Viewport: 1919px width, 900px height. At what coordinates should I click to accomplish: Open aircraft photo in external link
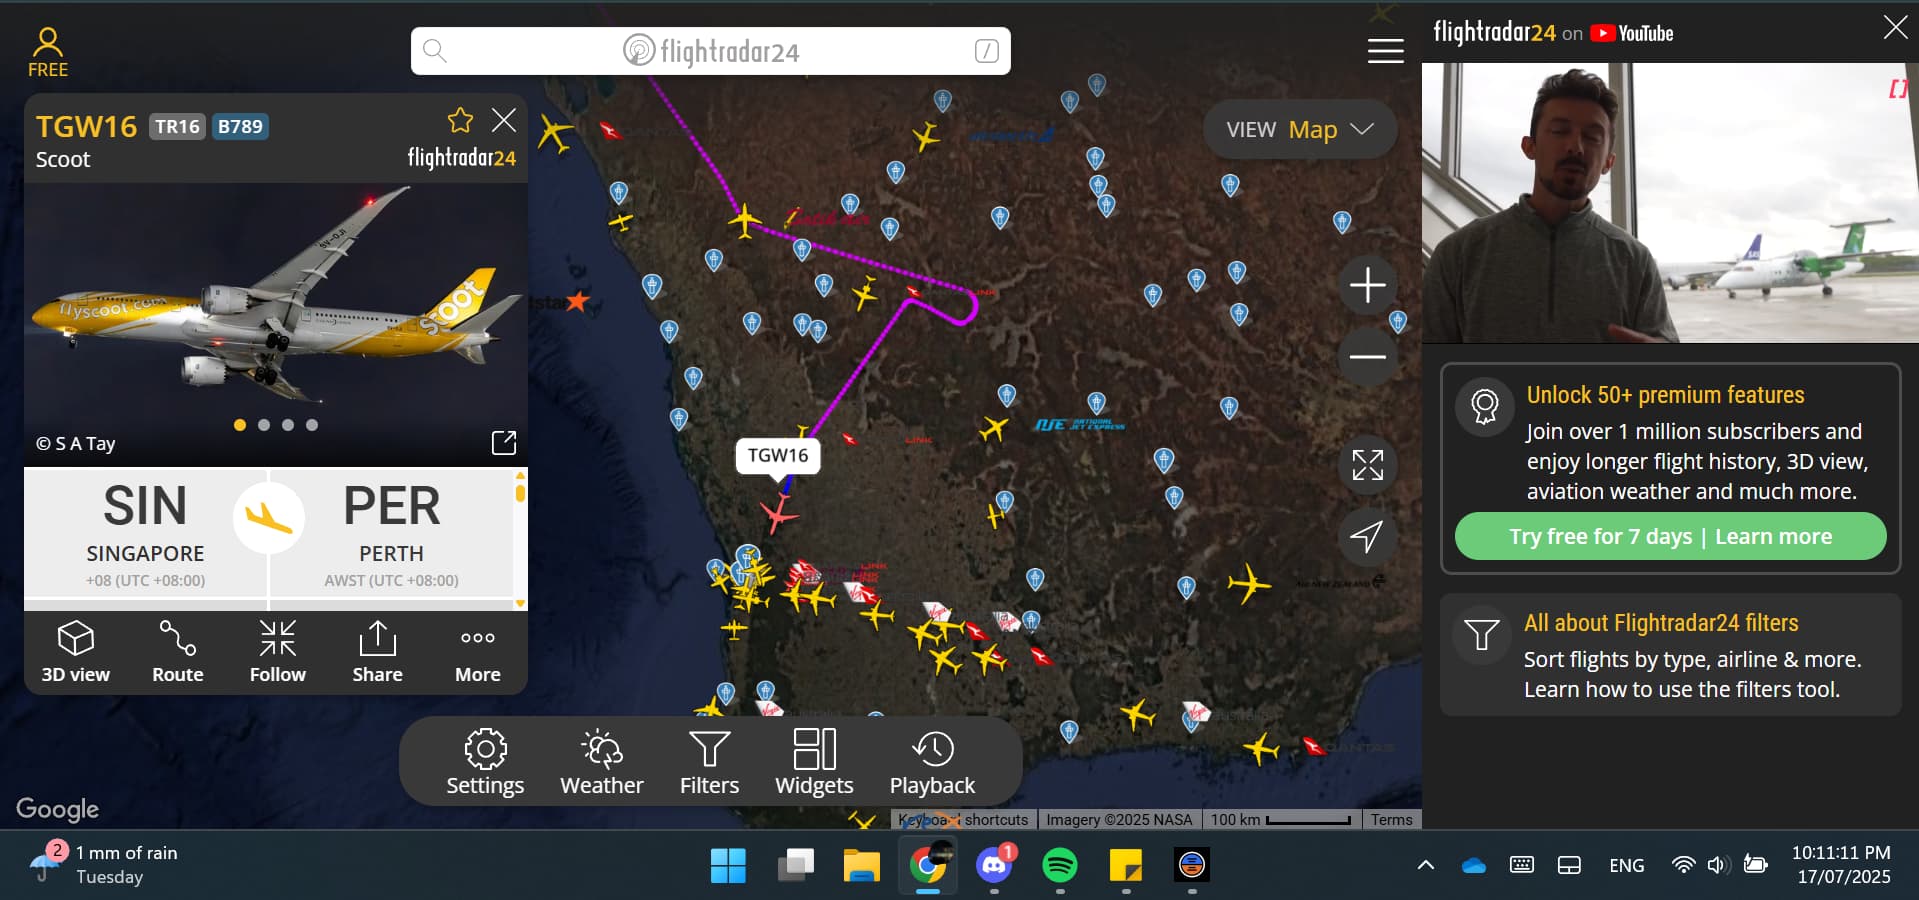(x=504, y=443)
